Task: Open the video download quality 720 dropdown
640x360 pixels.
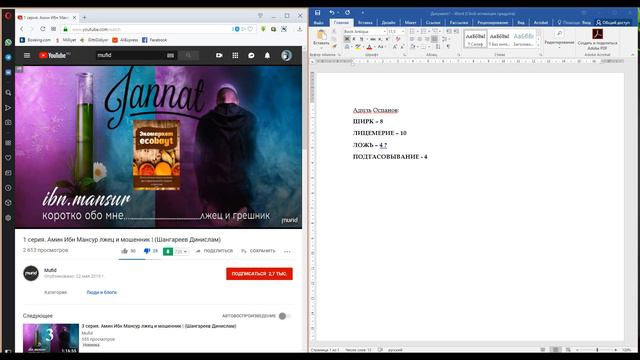Action: tap(181, 251)
